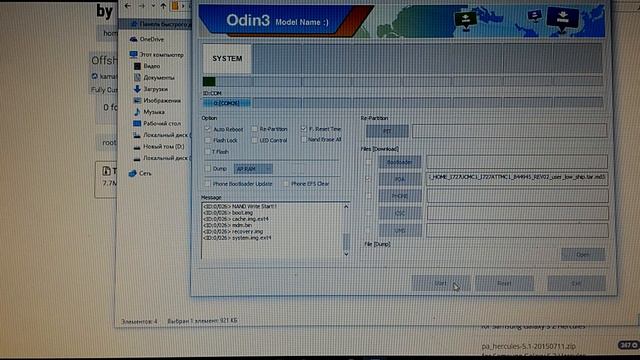The height and width of the screenshot is (360, 640).
Task: Toggle T Flash checkbox
Action: pyautogui.click(x=207, y=152)
